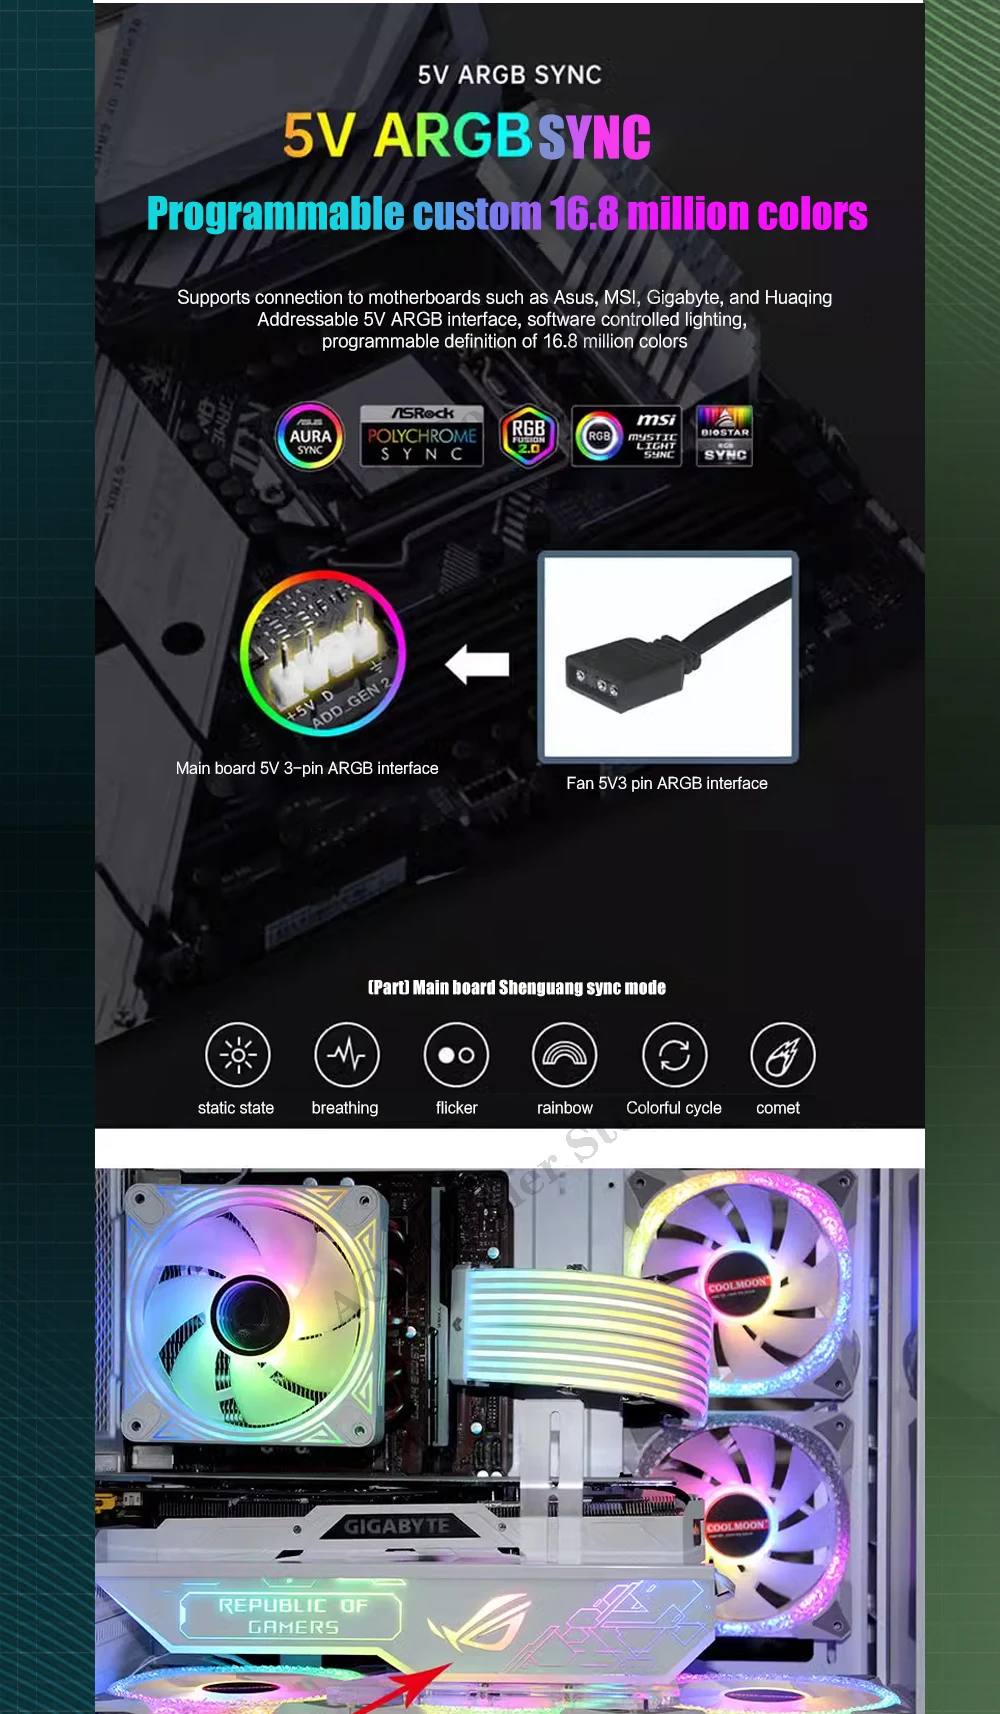
Task: Select the Colorful cycle mode icon
Action: click(x=674, y=1055)
